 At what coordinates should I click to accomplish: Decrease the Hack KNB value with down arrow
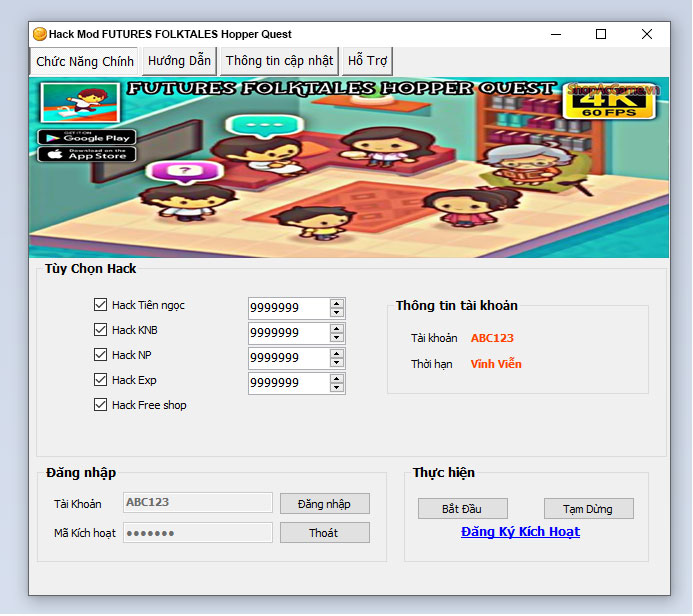click(x=337, y=338)
